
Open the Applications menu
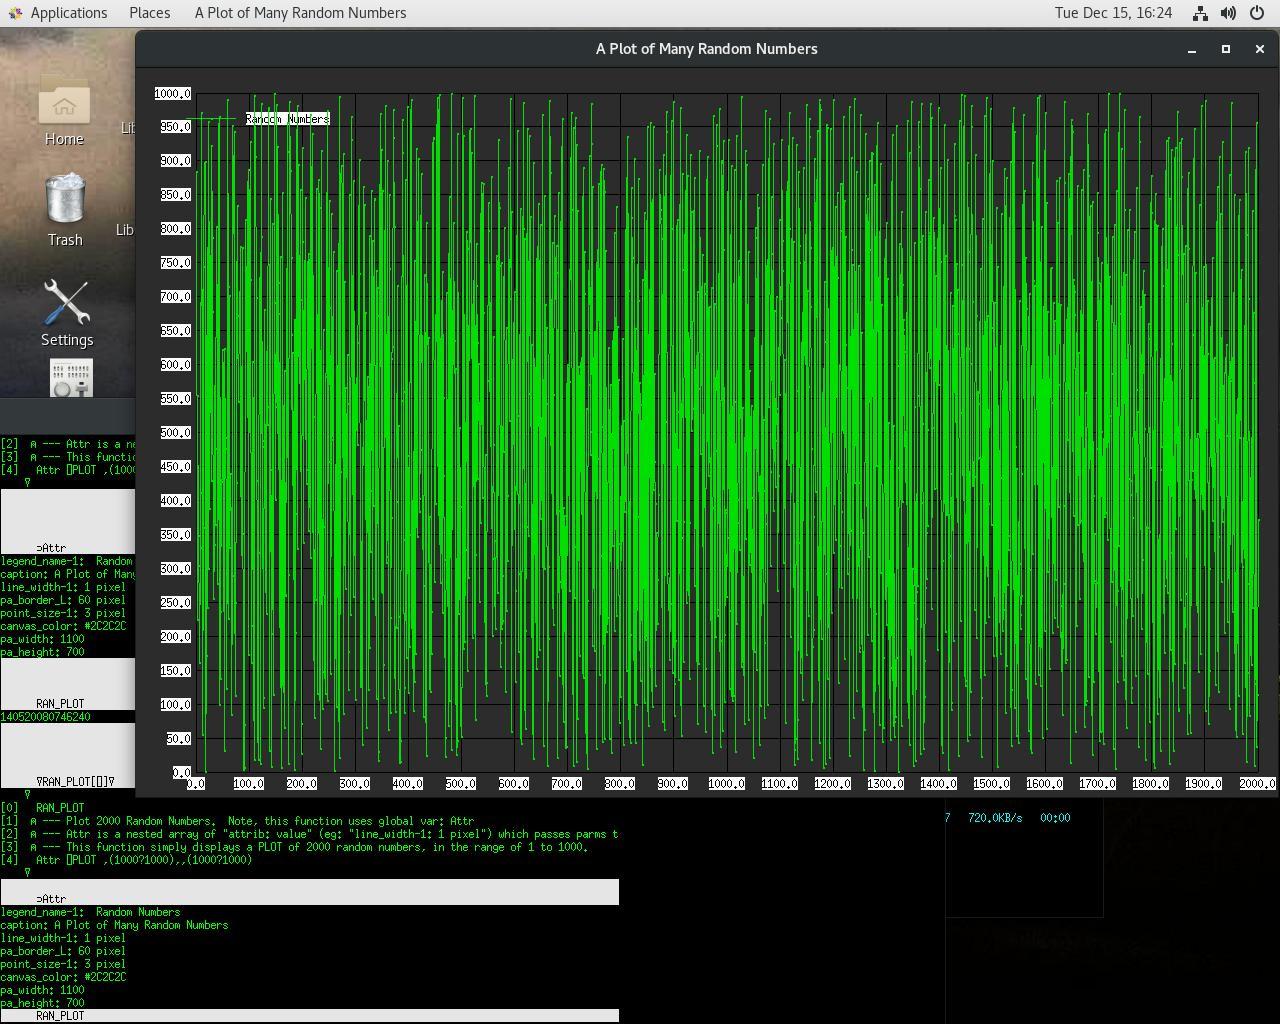(x=69, y=13)
